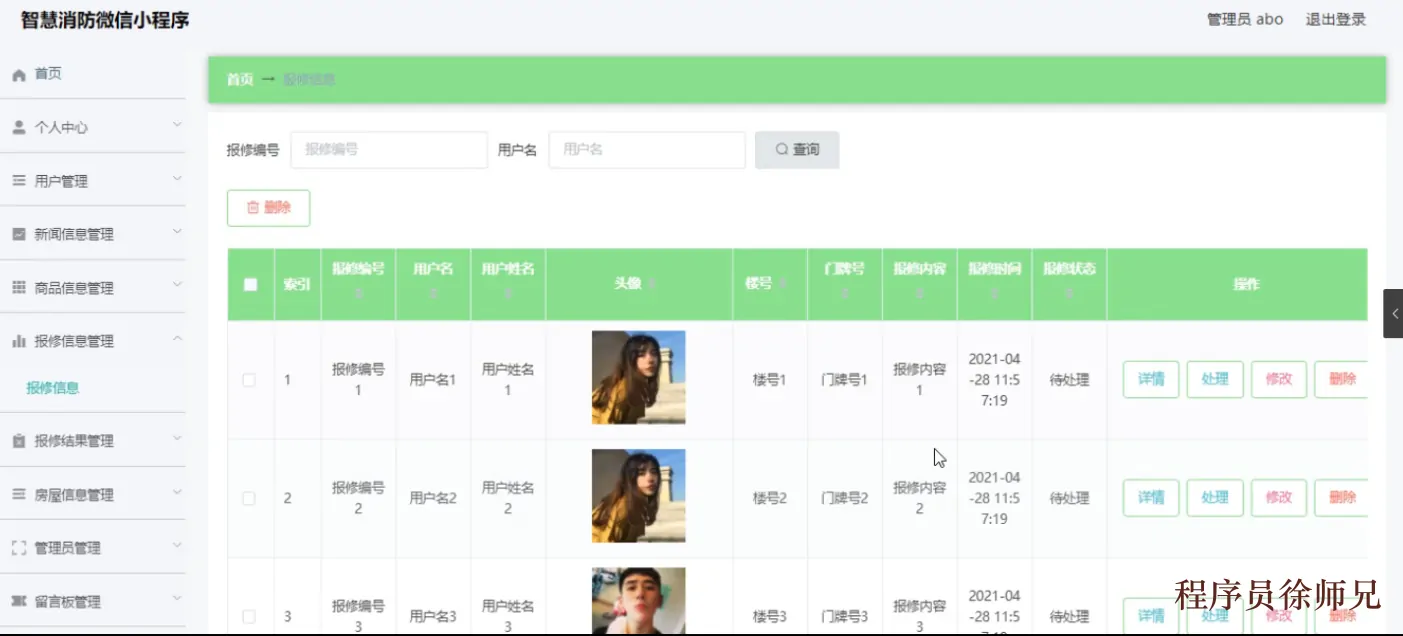Collapse the 报修信息管理 chevron
Image resolution: width=1403 pixels, height=636 pixels.
tap(177, 339)
